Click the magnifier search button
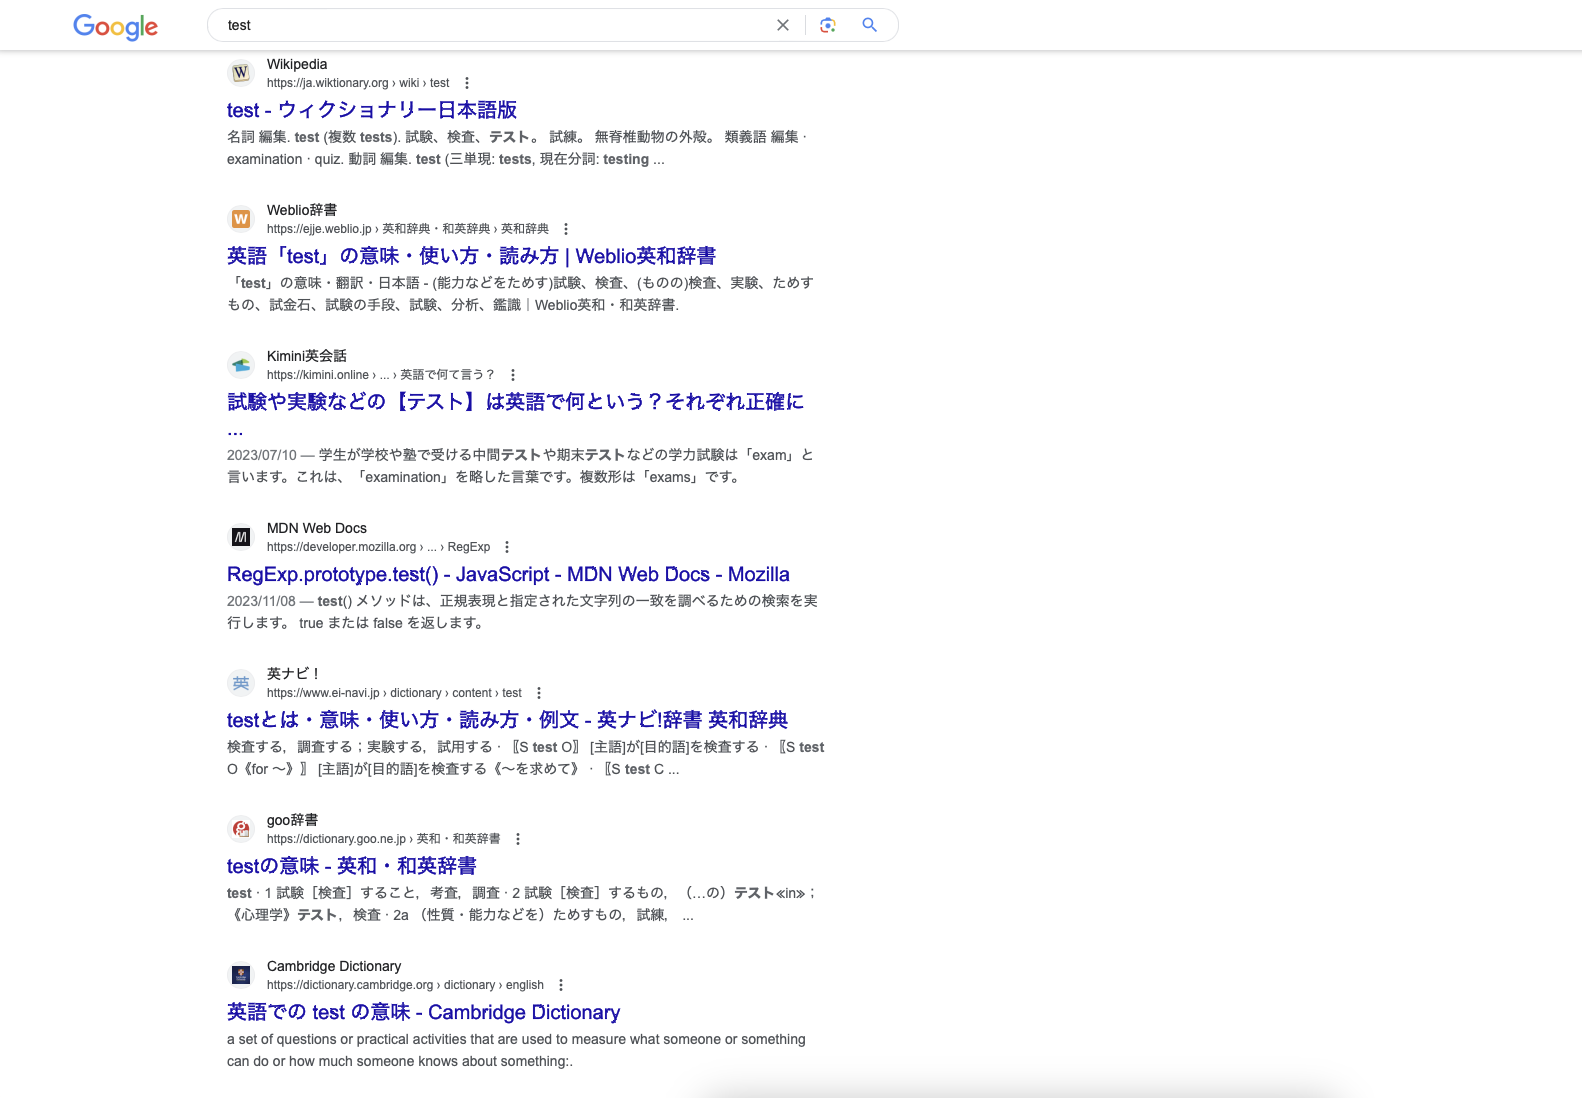 pyautogui.click(x=870, y=25)
